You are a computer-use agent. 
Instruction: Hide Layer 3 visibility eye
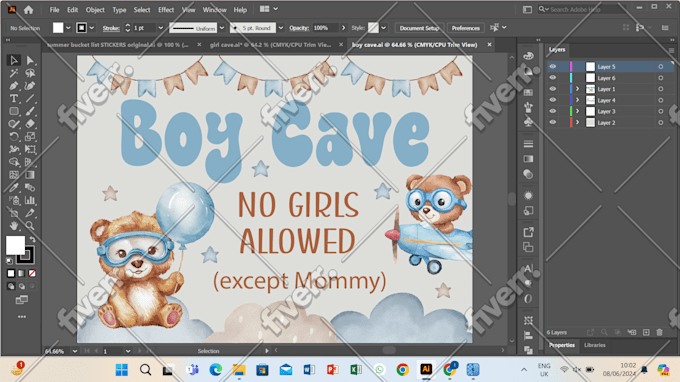(552, 111)
